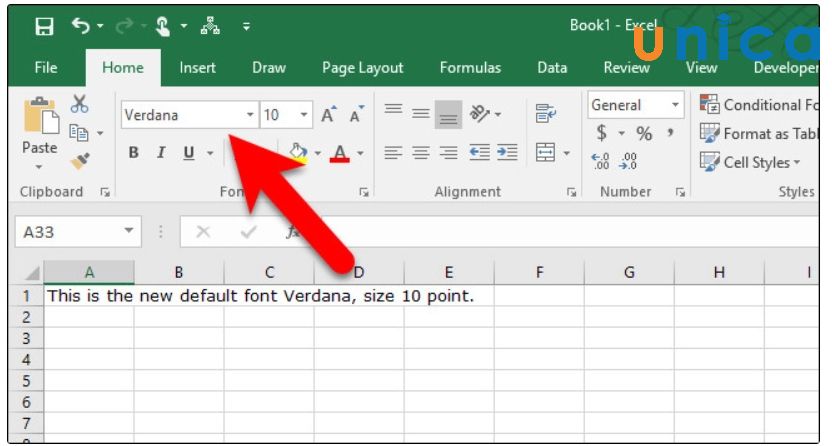Open the font color palette arrow

360,153
